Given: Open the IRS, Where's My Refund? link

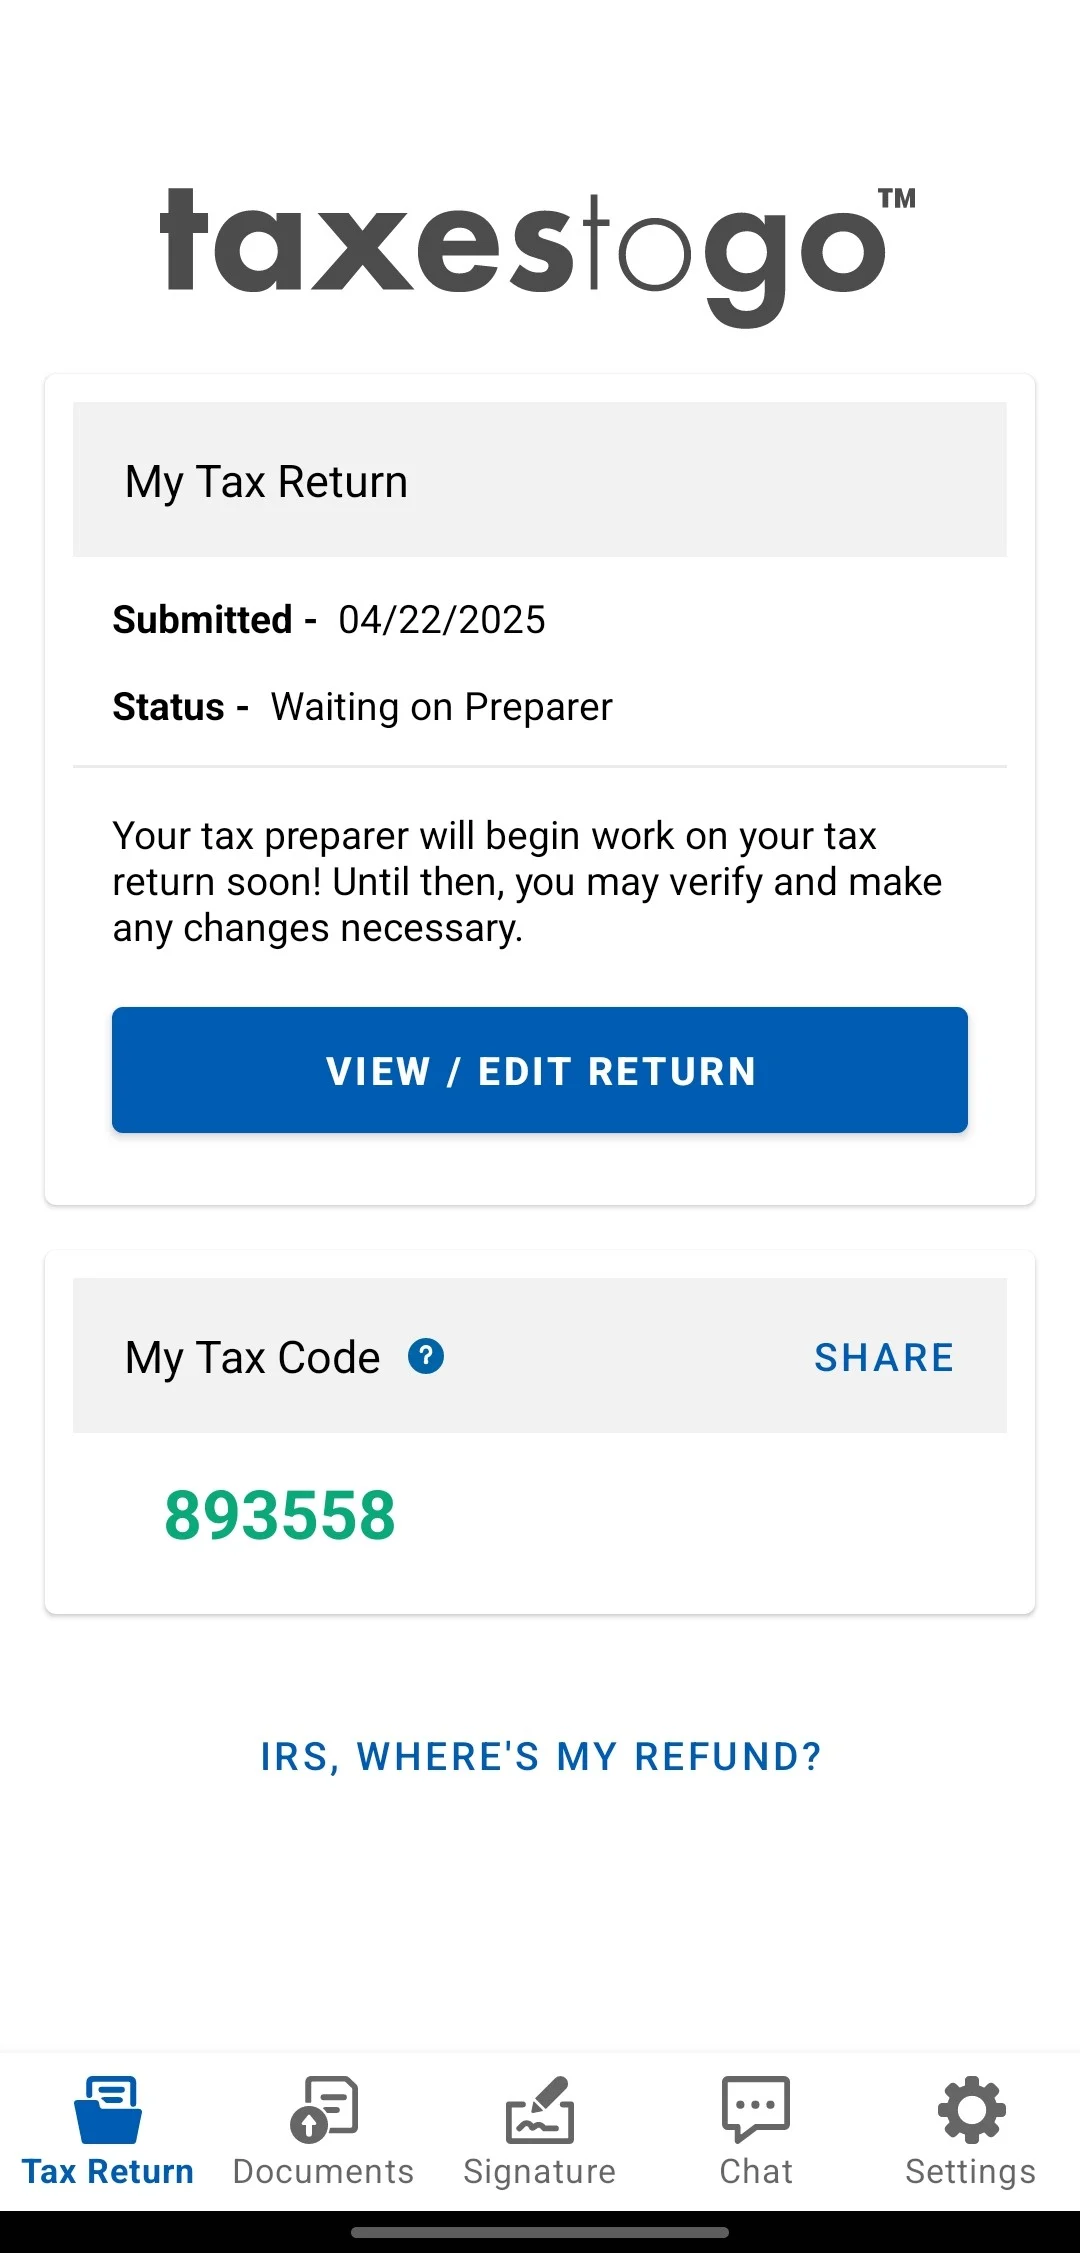Looking at the screenshot, I should coord(540,1757).
